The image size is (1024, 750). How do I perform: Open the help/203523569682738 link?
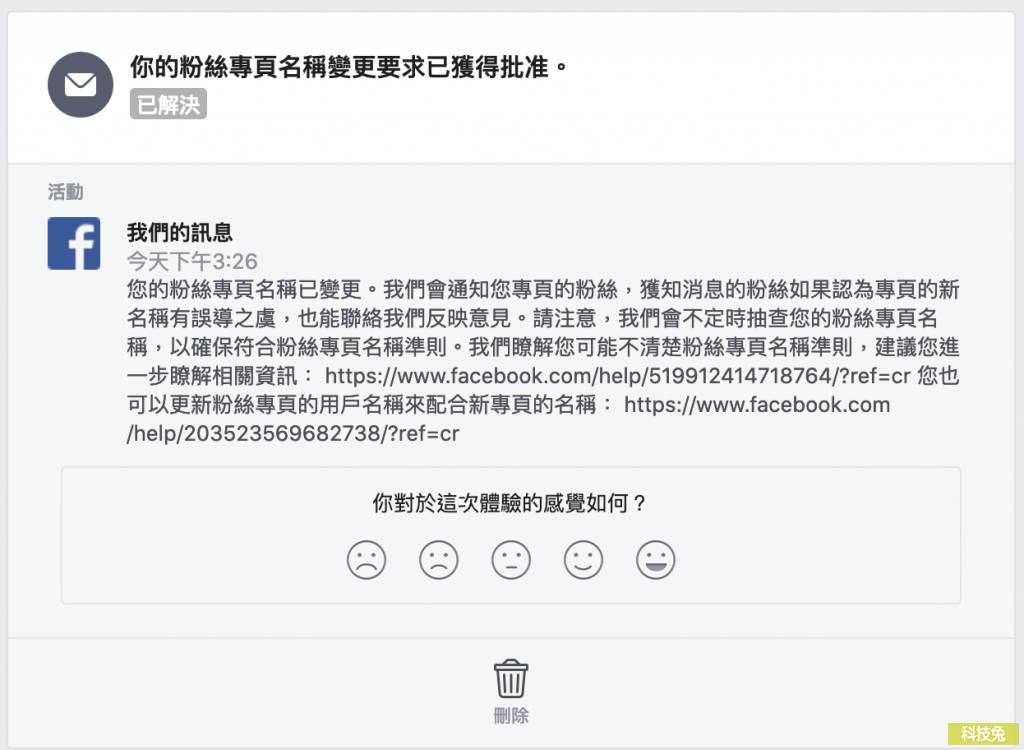point(509,419)
